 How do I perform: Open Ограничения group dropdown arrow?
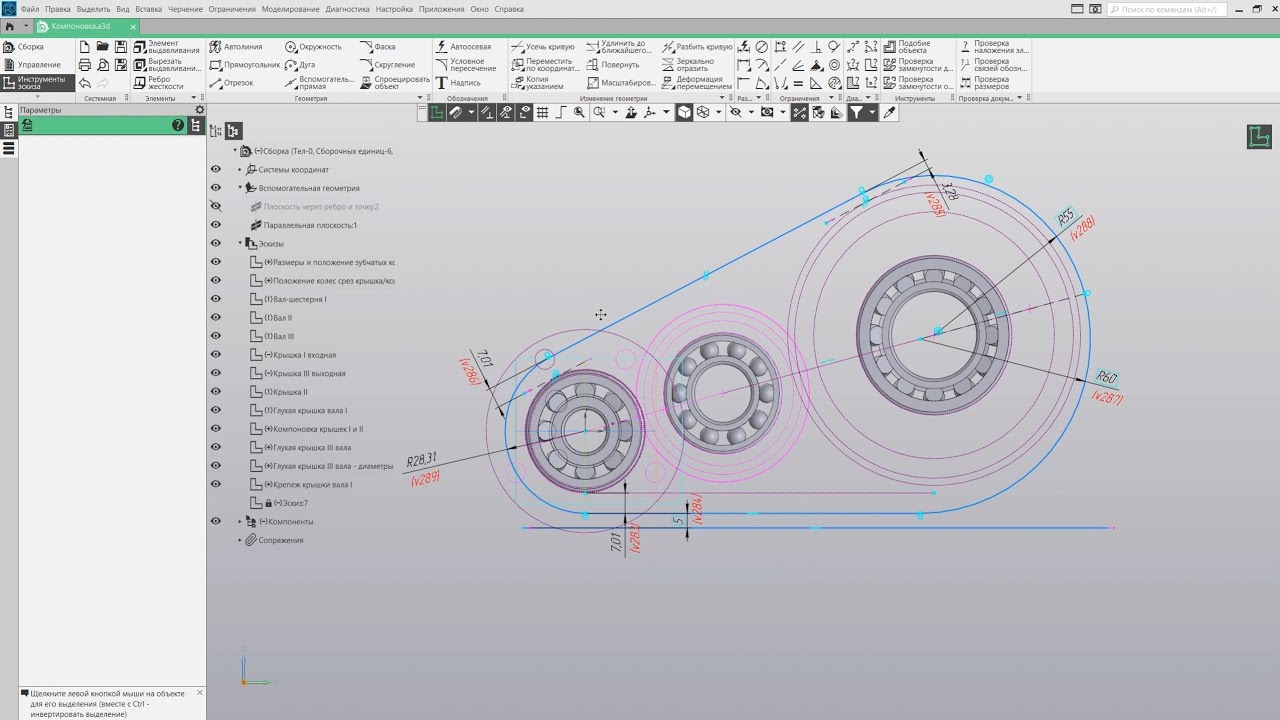830,98
